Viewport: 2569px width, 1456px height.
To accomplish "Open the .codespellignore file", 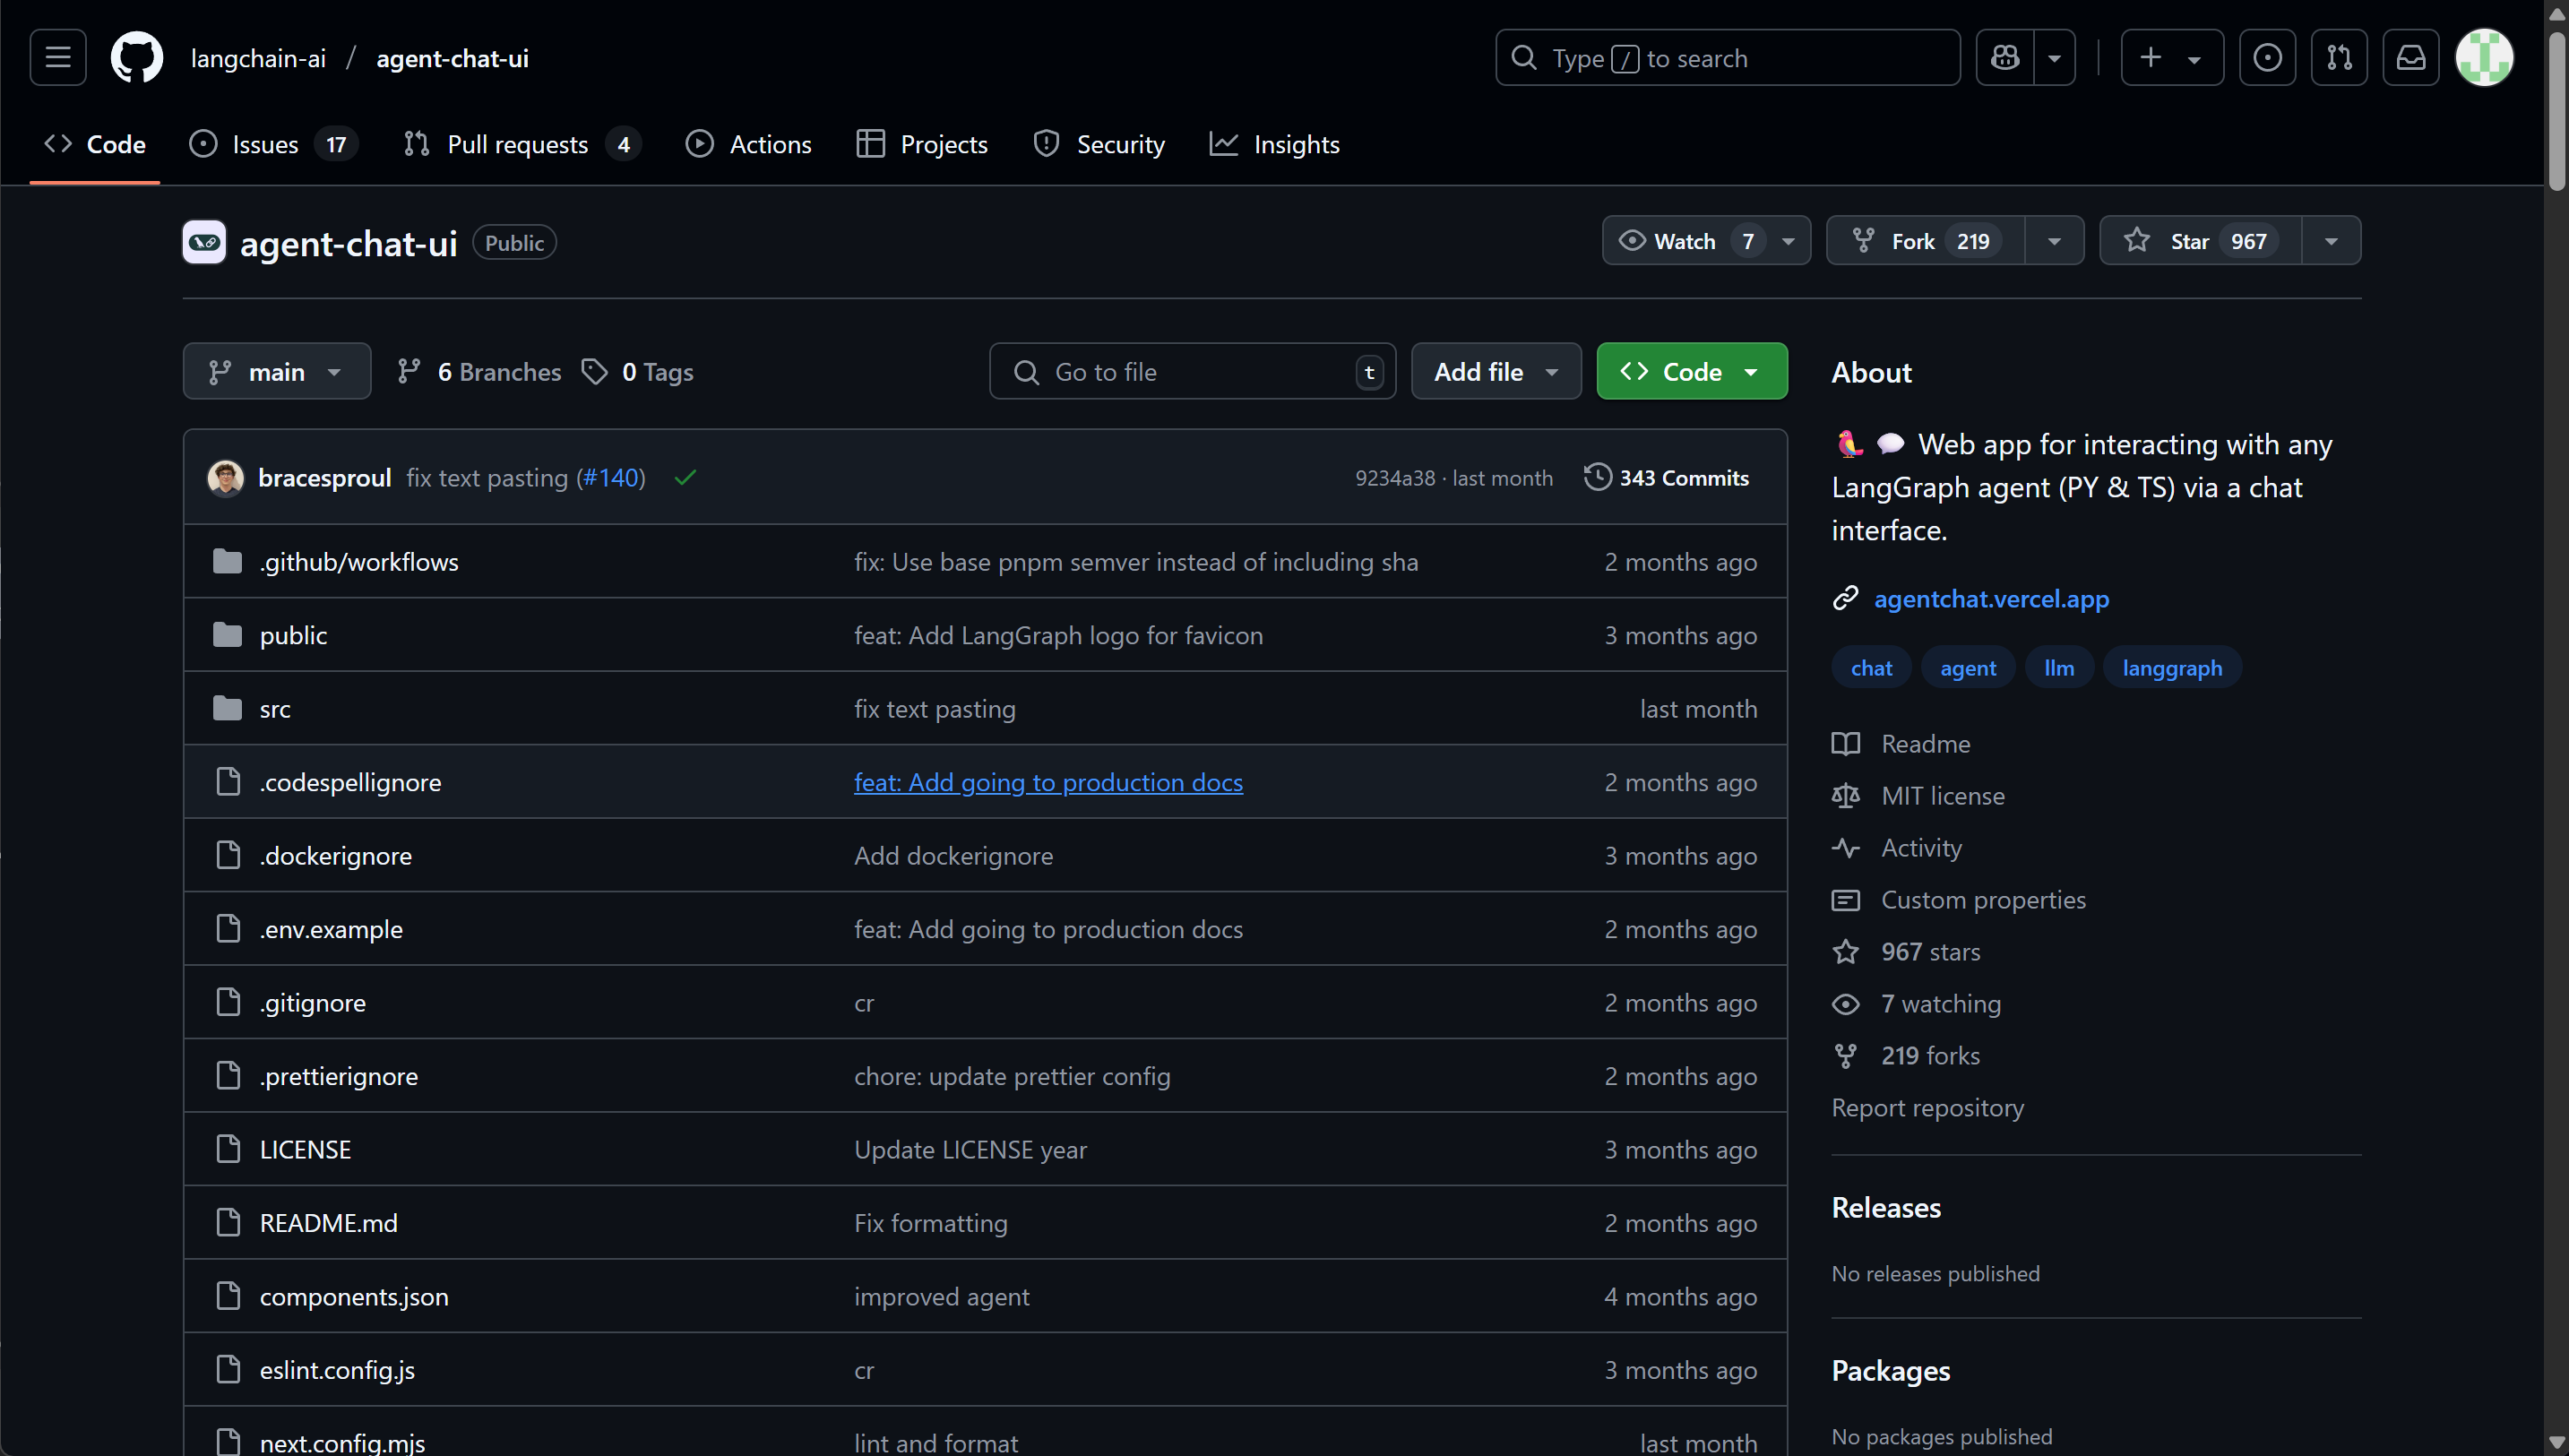I will point(350,782).
